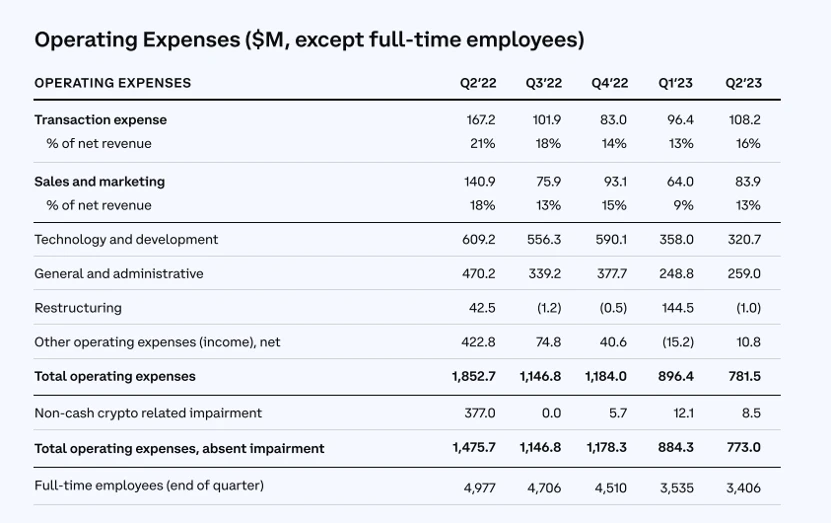Click the Q4'22 column header
Image resolution: width=832 pixels, height=524 pixels.
[x=609, y=83]
